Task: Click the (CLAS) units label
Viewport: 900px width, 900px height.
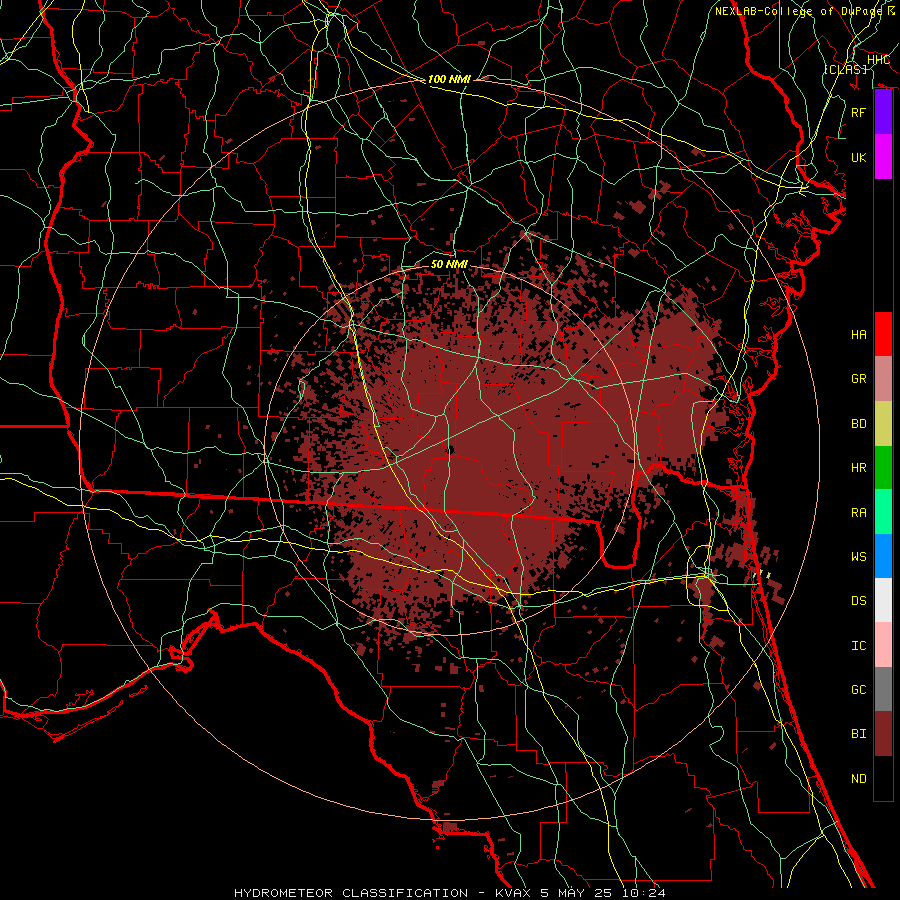Action: click(845, 69)
